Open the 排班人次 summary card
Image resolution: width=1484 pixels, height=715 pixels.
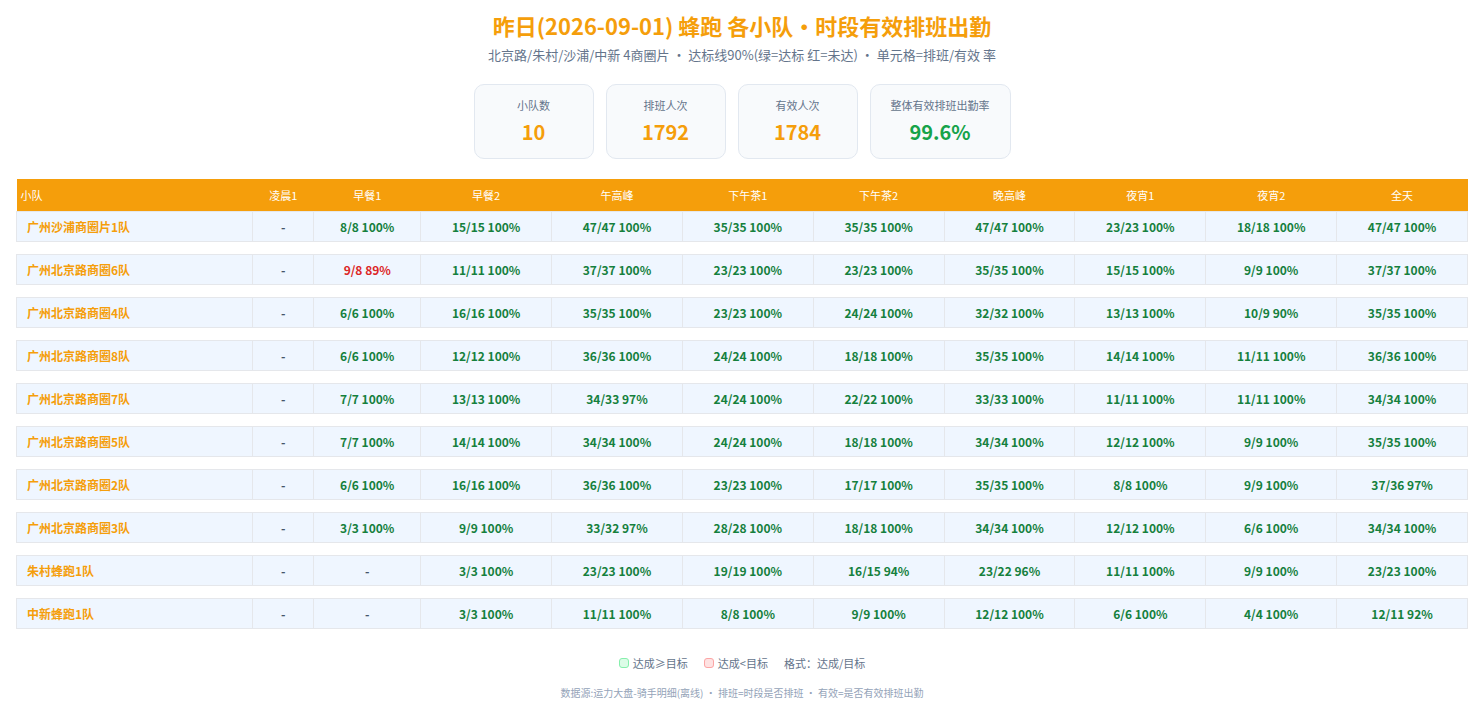point(665,121)
